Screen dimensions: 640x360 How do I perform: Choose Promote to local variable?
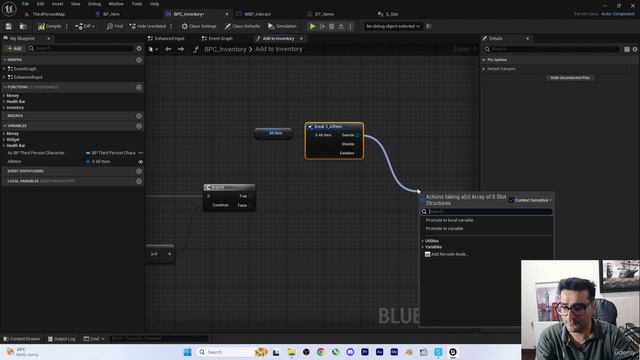pos(449,220)
